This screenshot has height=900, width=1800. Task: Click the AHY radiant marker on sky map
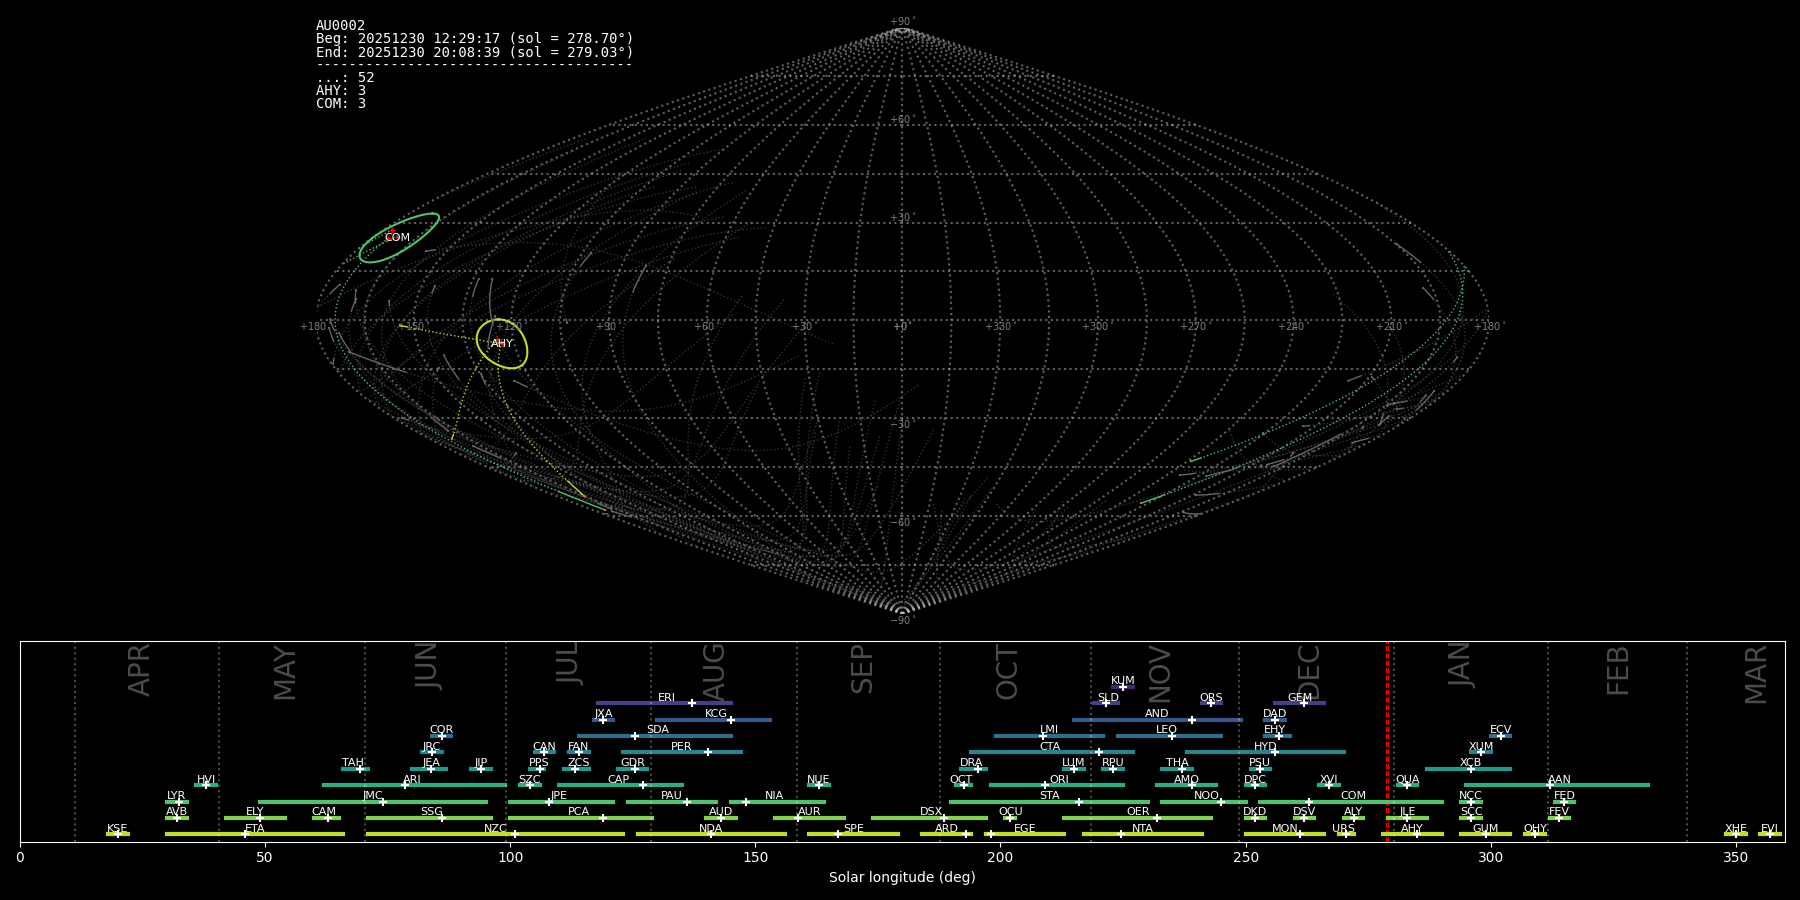pos(501,344)
